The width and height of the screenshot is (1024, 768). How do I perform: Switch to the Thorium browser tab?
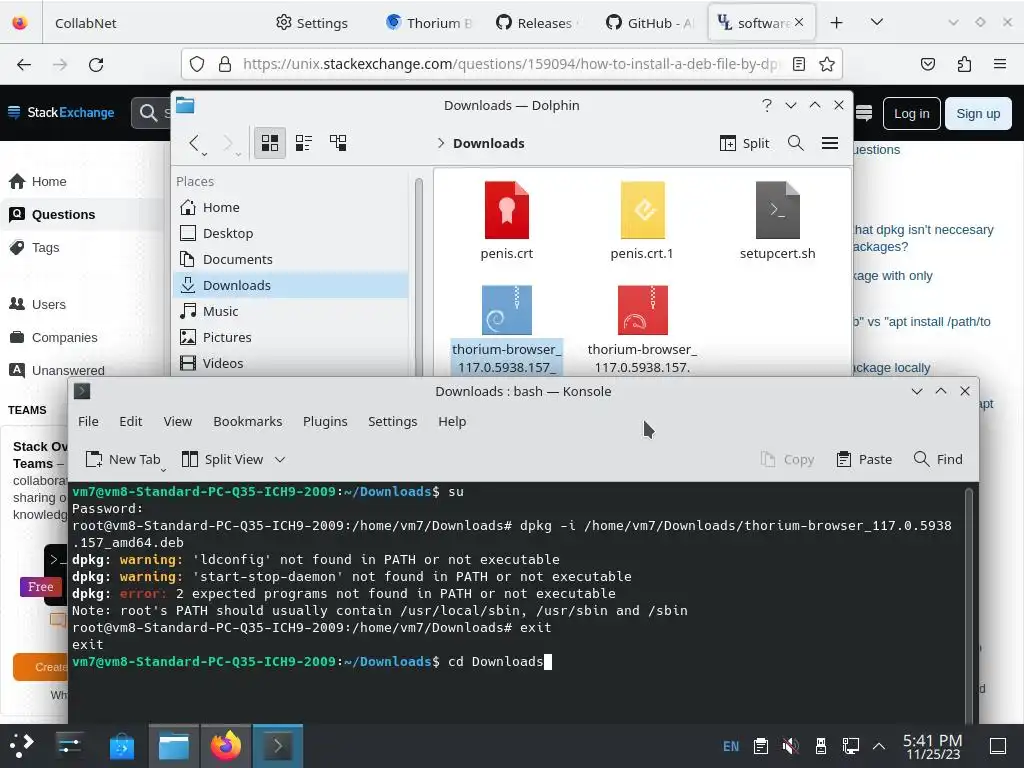coord(429,23)
